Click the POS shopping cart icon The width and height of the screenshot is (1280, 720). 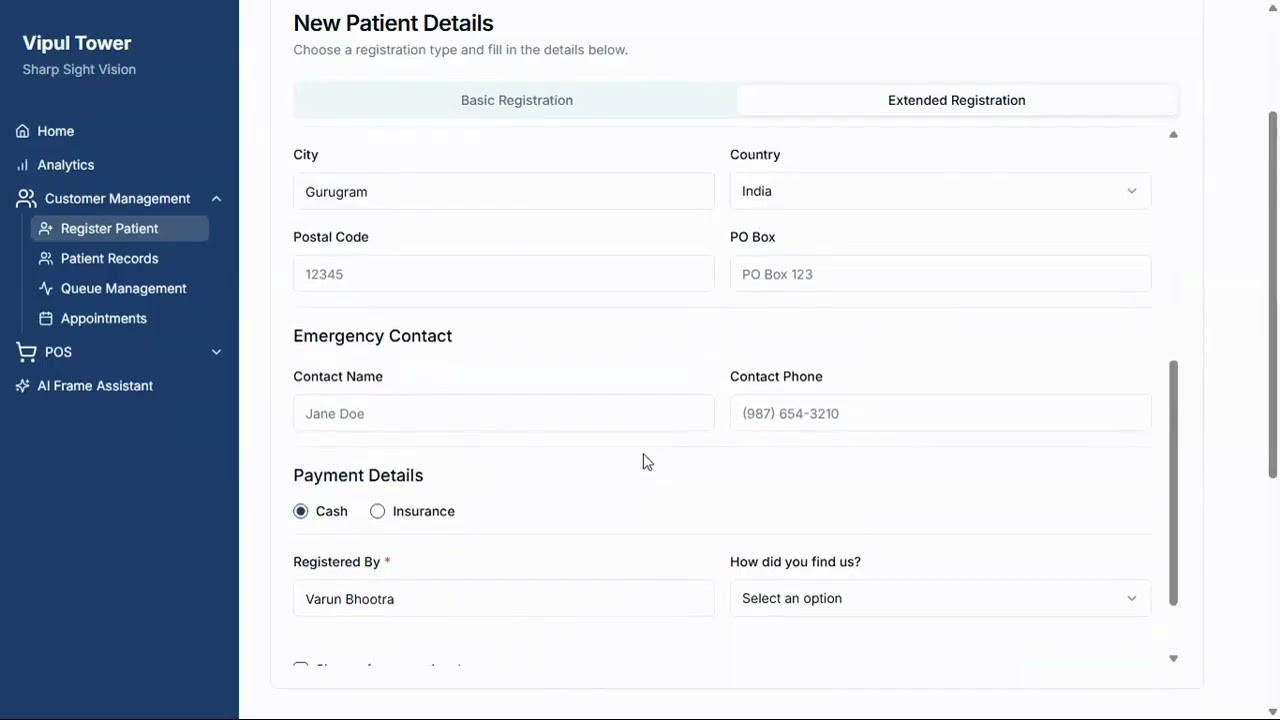coord(26,352)
